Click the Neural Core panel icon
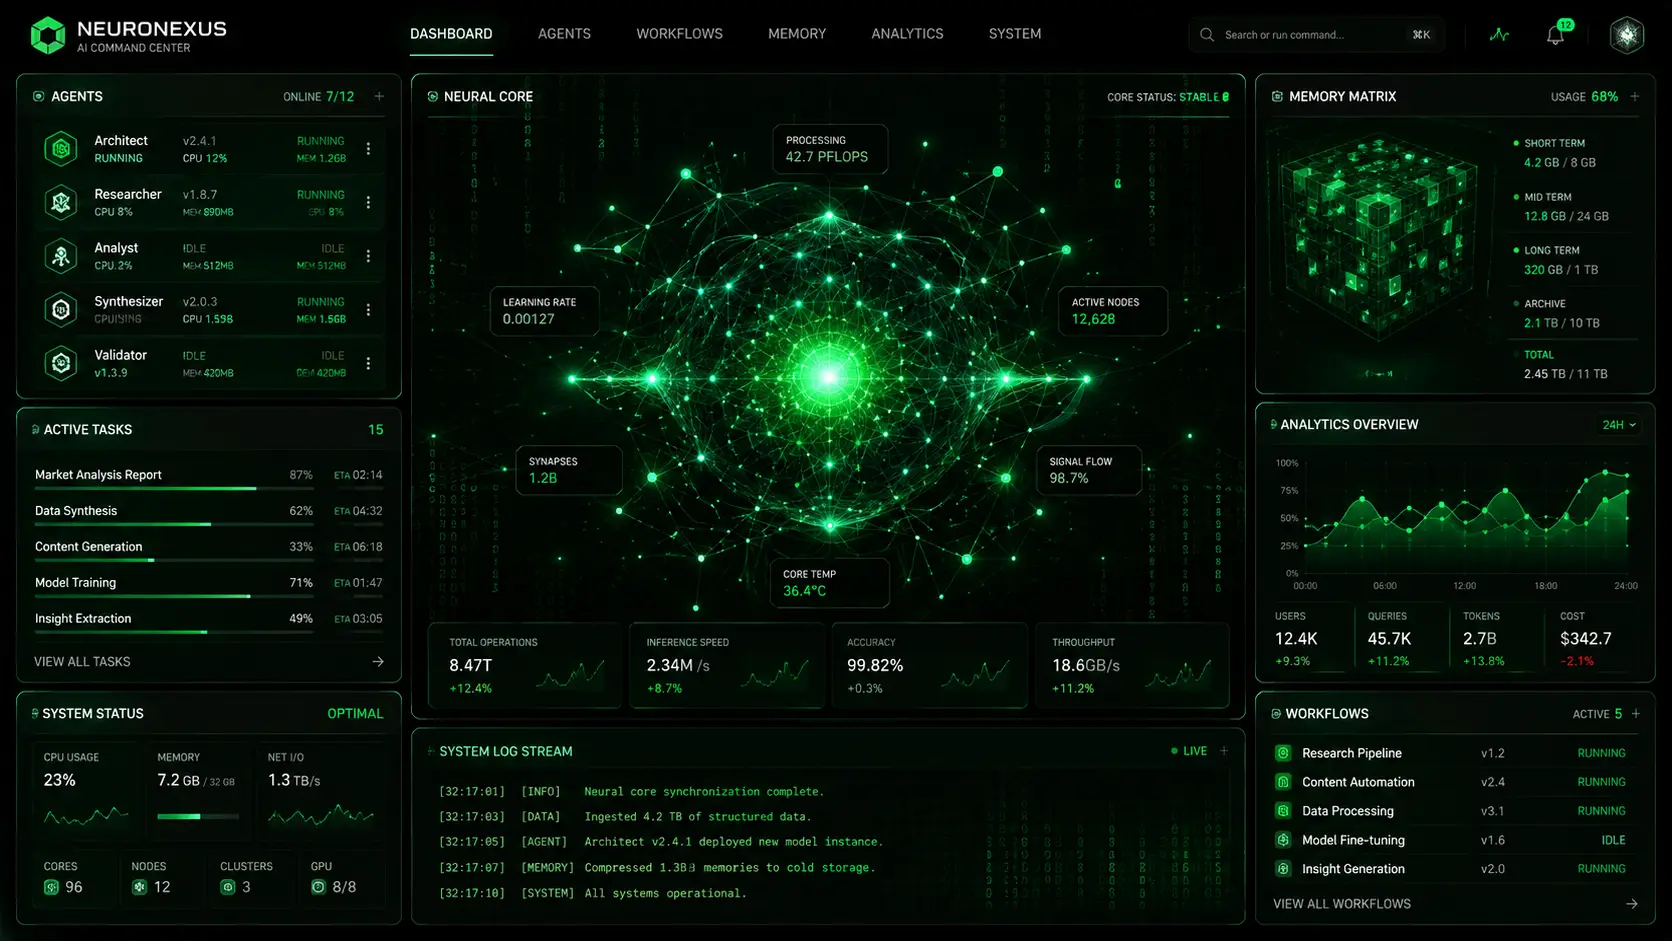Image resolution: width=1672 pixels, height=941 pixels. point(433,97)
